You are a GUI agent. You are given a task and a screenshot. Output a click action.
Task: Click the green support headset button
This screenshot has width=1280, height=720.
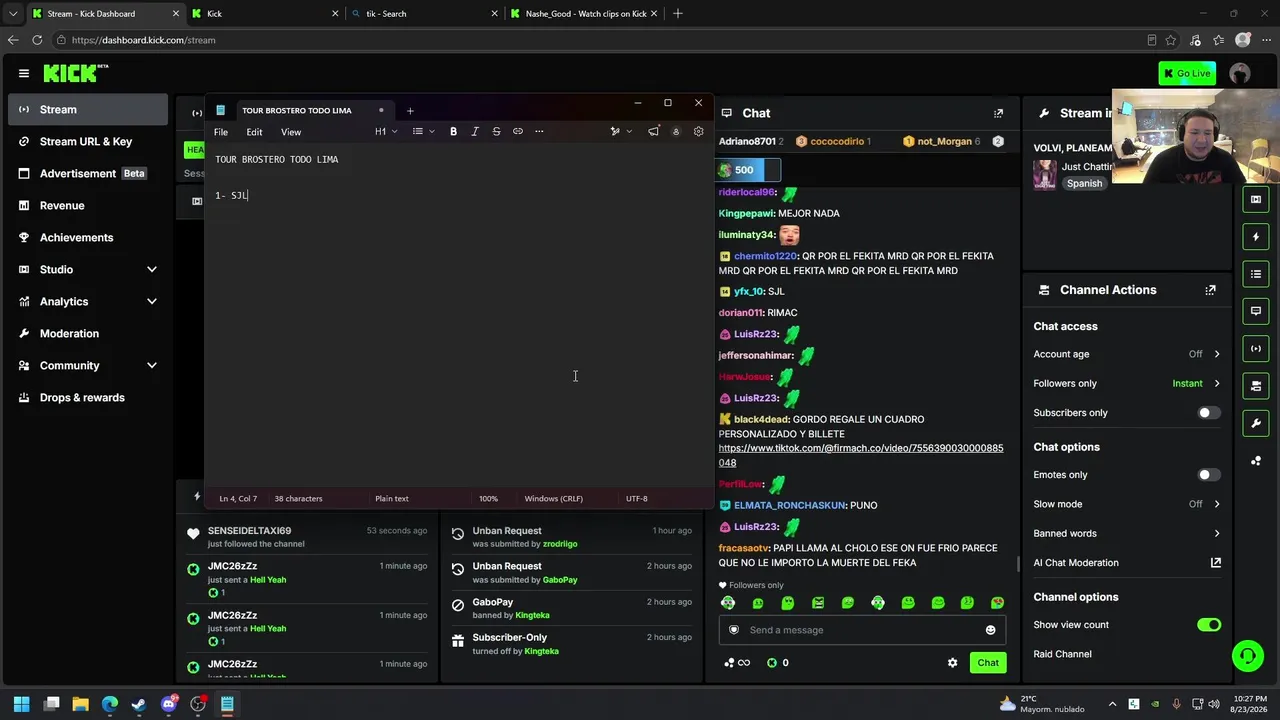(x=1247, y=656)
